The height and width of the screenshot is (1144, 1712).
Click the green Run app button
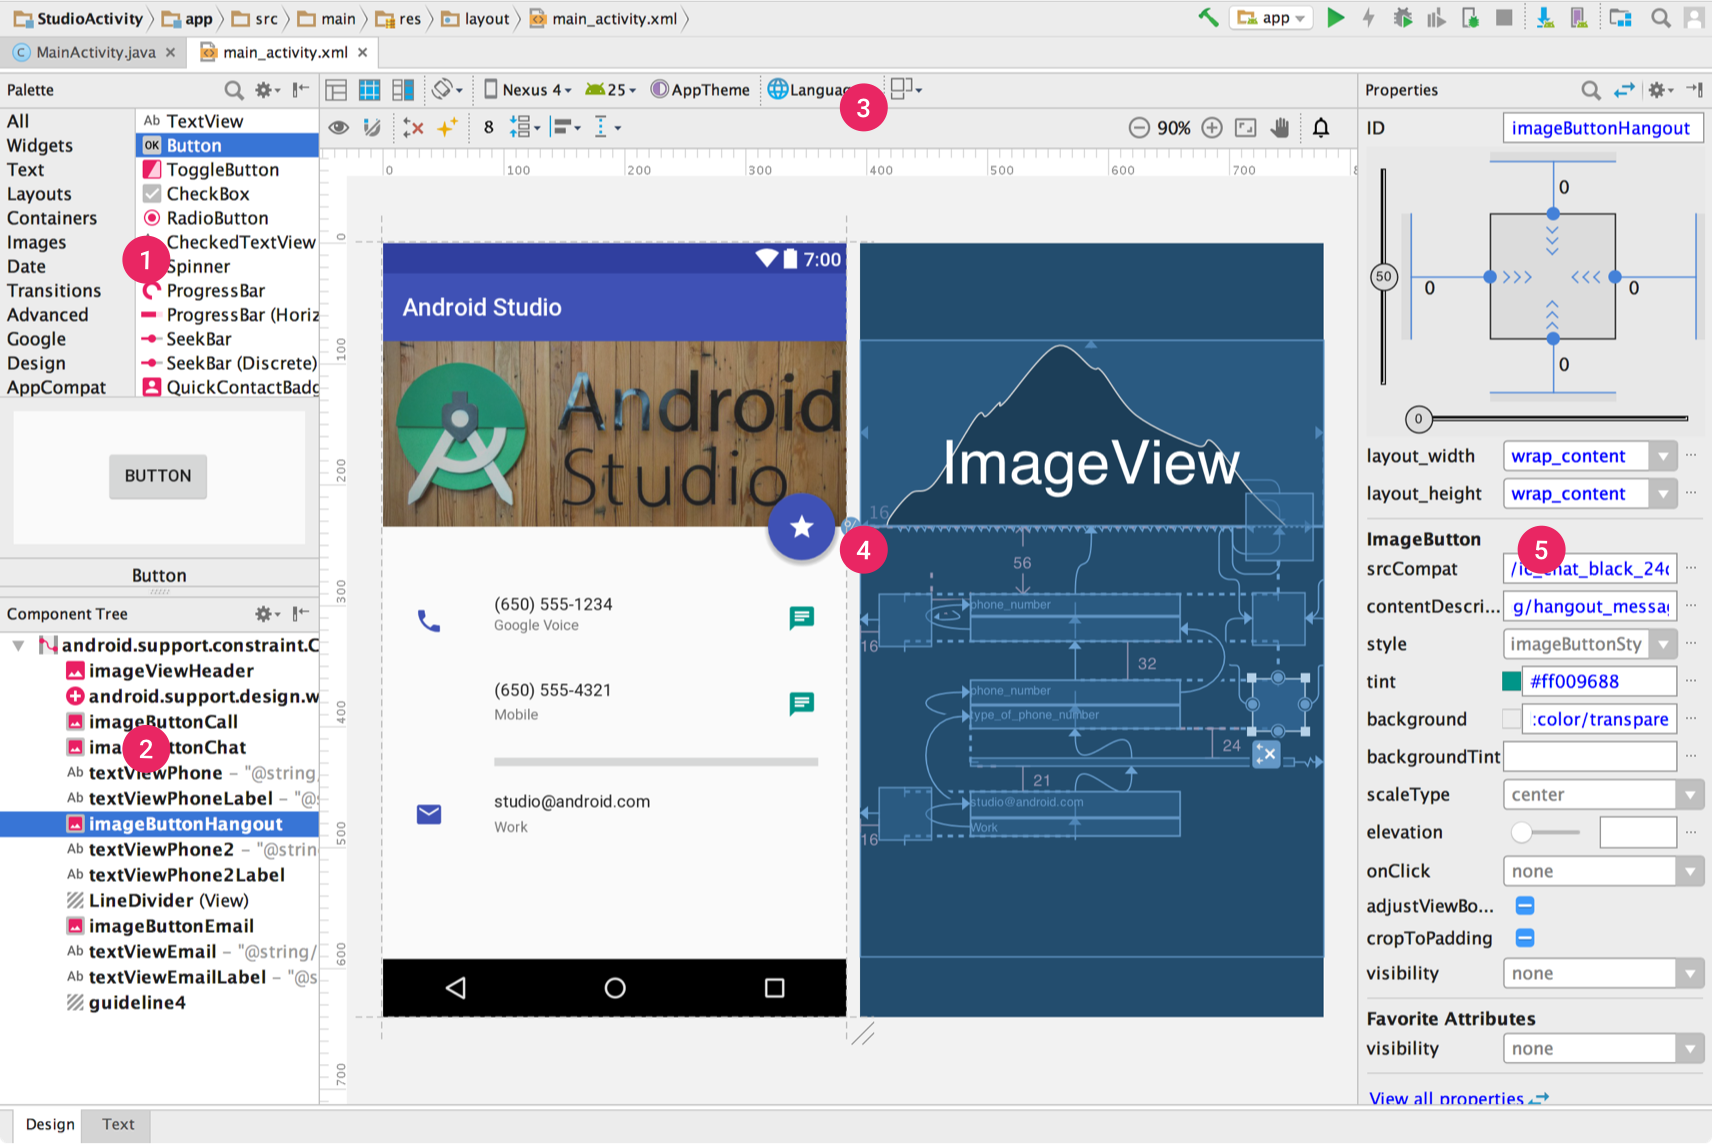point(1335,18)
